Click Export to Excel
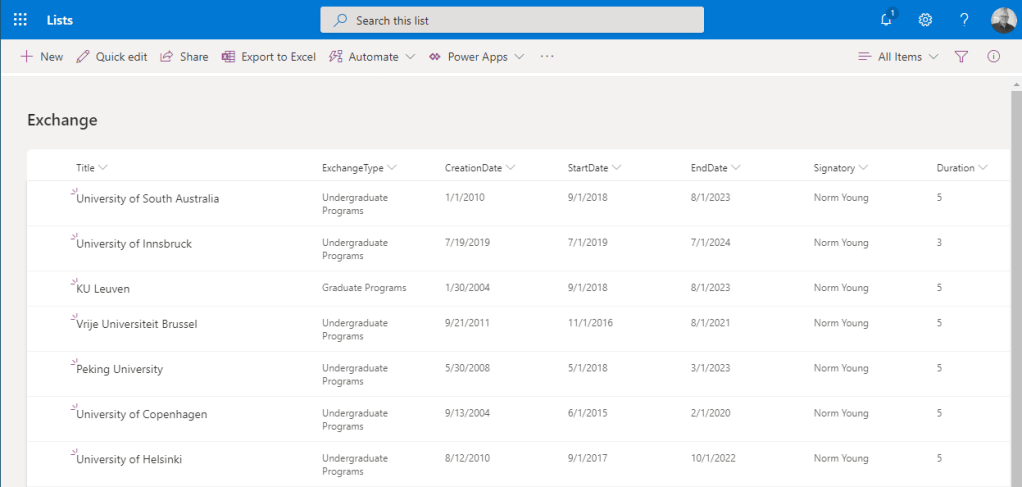This screenshot has width=1022, height=487. pyautogui.click(x=268, y=57)
